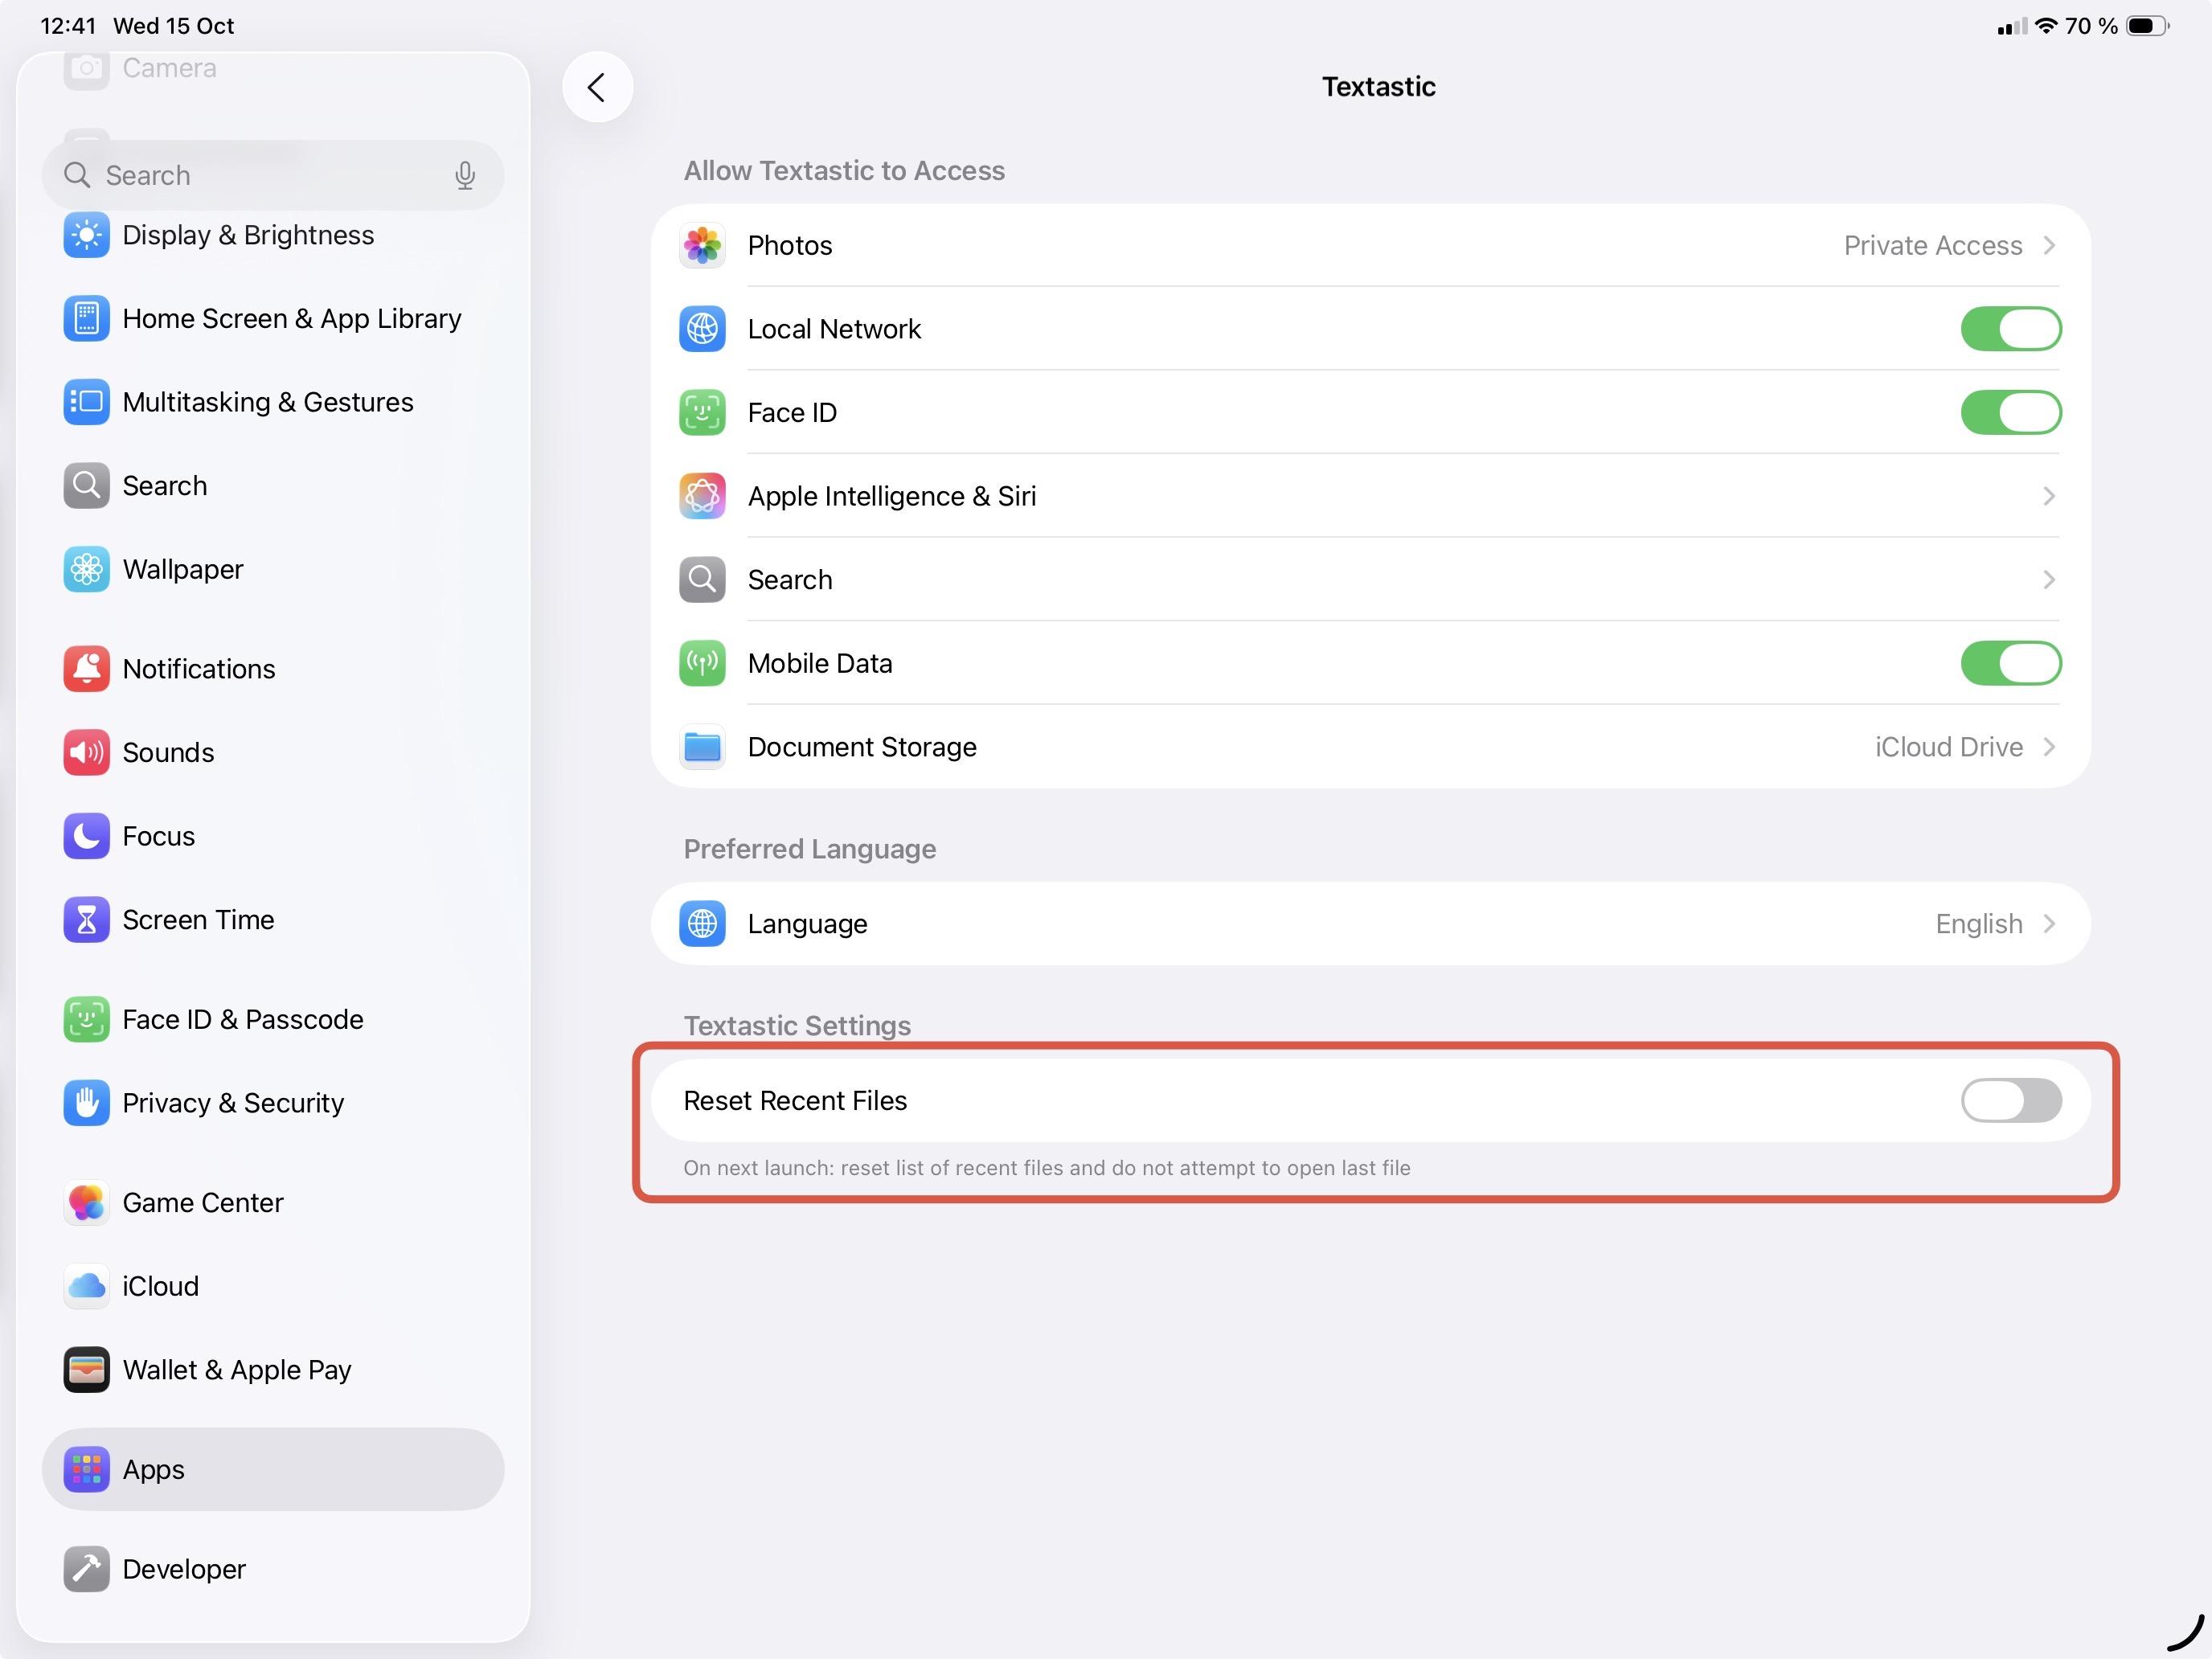Open Language English selection
This screenshot has width=2212, height=1659.
click(x=2047, y=923)
